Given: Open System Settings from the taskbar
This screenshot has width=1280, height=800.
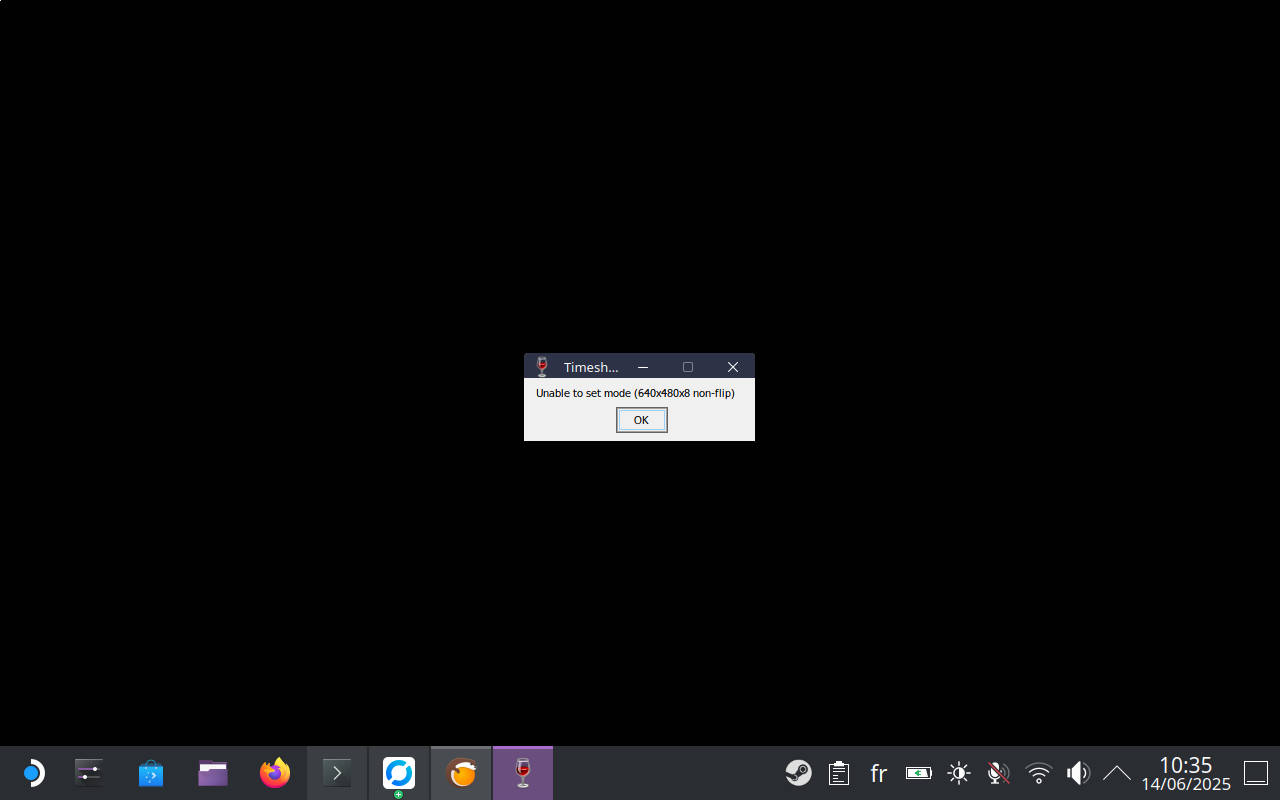Looking at the screenshot, I should (89, 773).
